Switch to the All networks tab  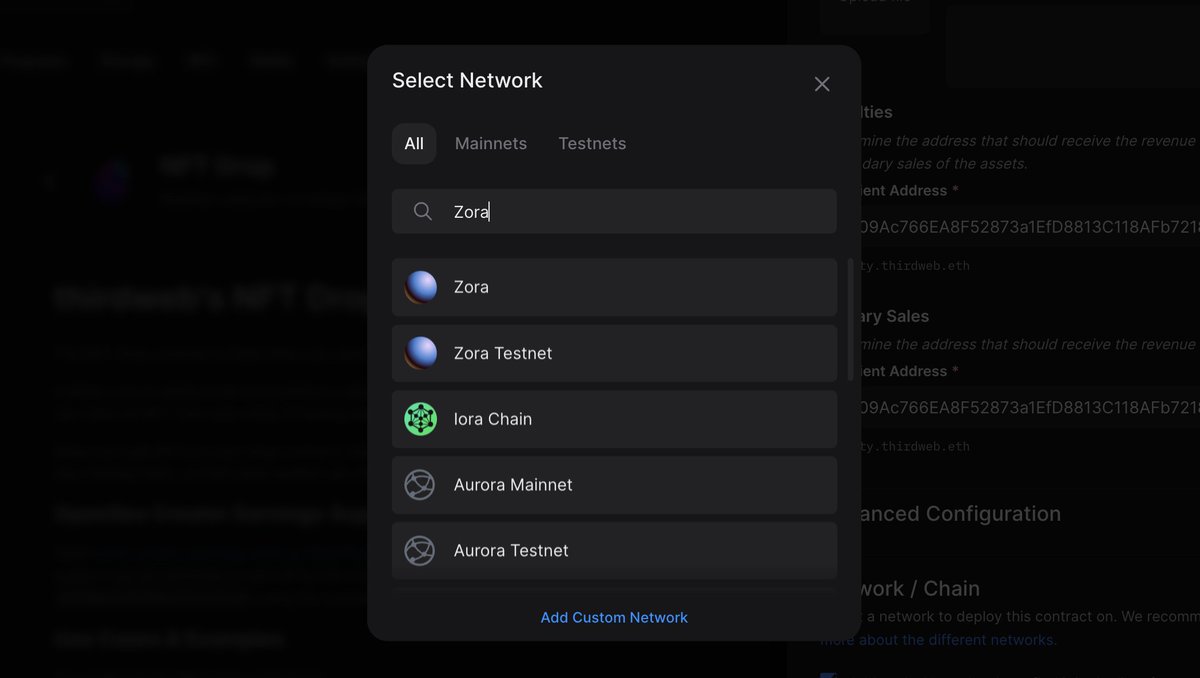coord(414,143)
